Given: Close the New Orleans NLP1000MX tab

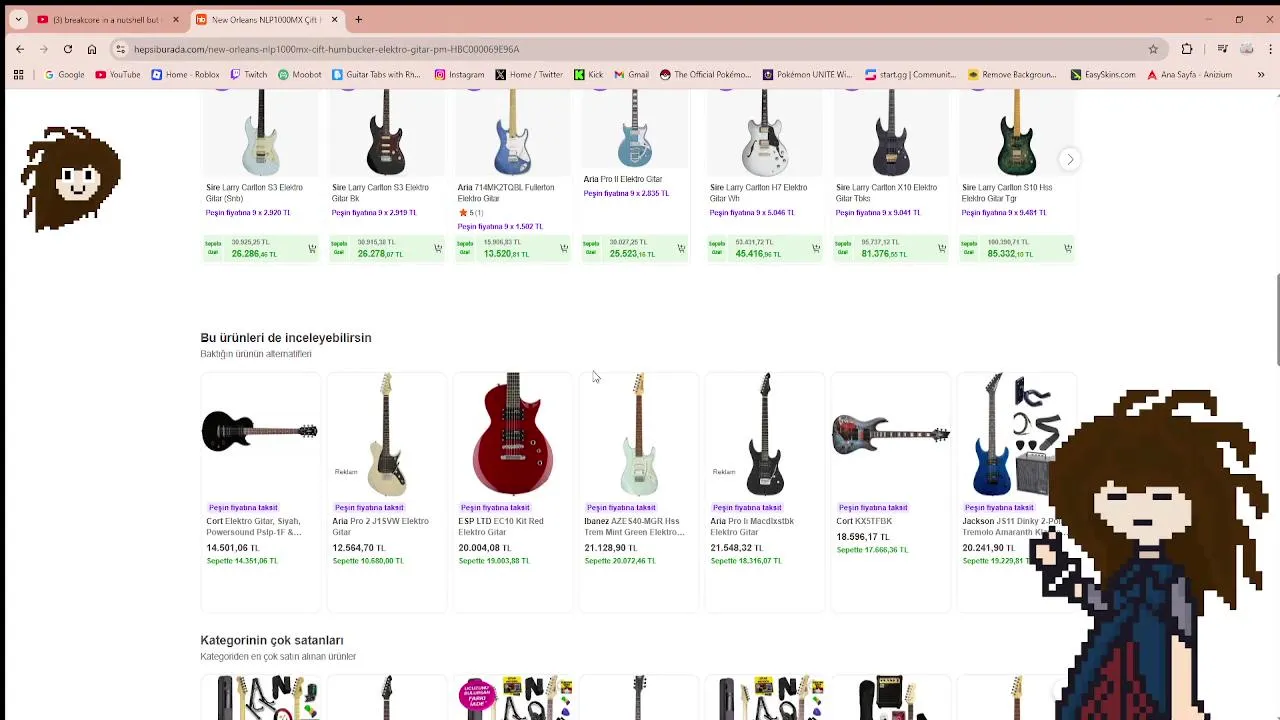Looking at the screenshot, I should click(x=334, y=19).
